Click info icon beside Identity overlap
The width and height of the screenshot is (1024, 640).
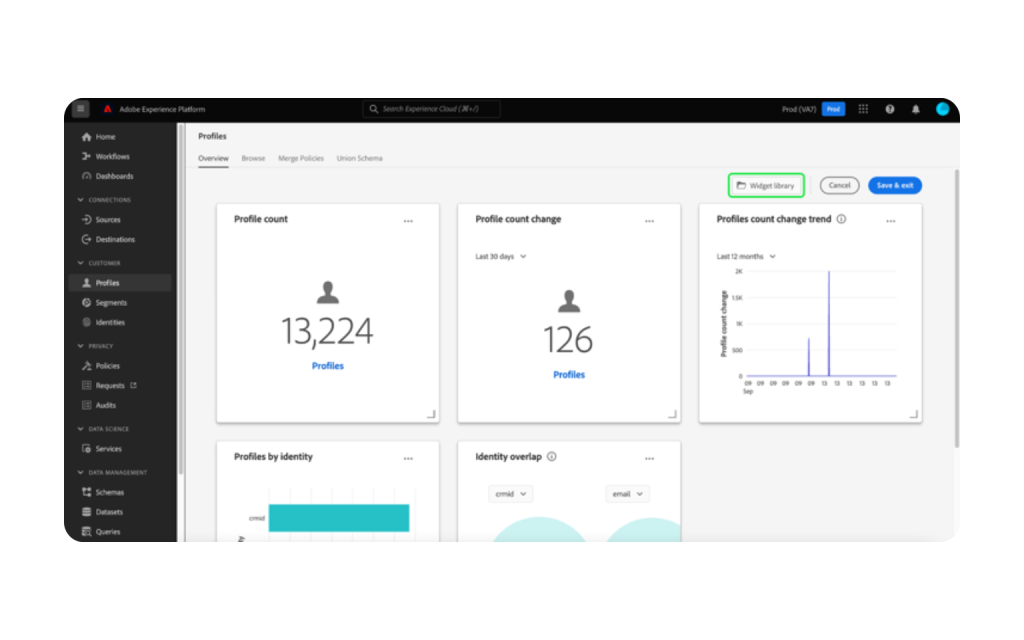click(x=552, y=457)
